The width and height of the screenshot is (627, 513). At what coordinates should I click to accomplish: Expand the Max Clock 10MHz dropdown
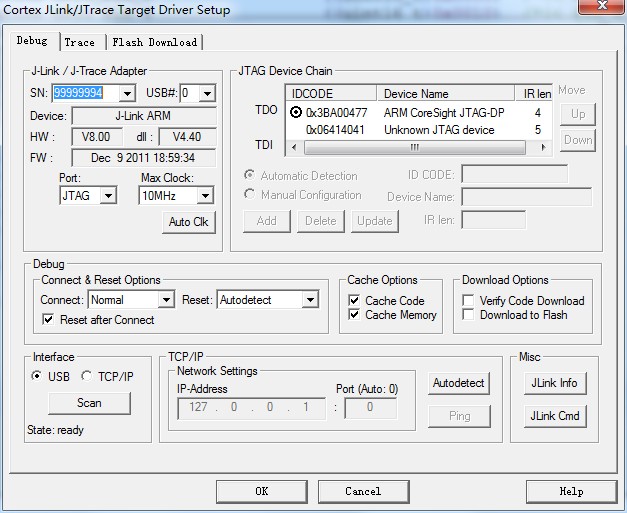pyautogui.click(x=205, y=196)
